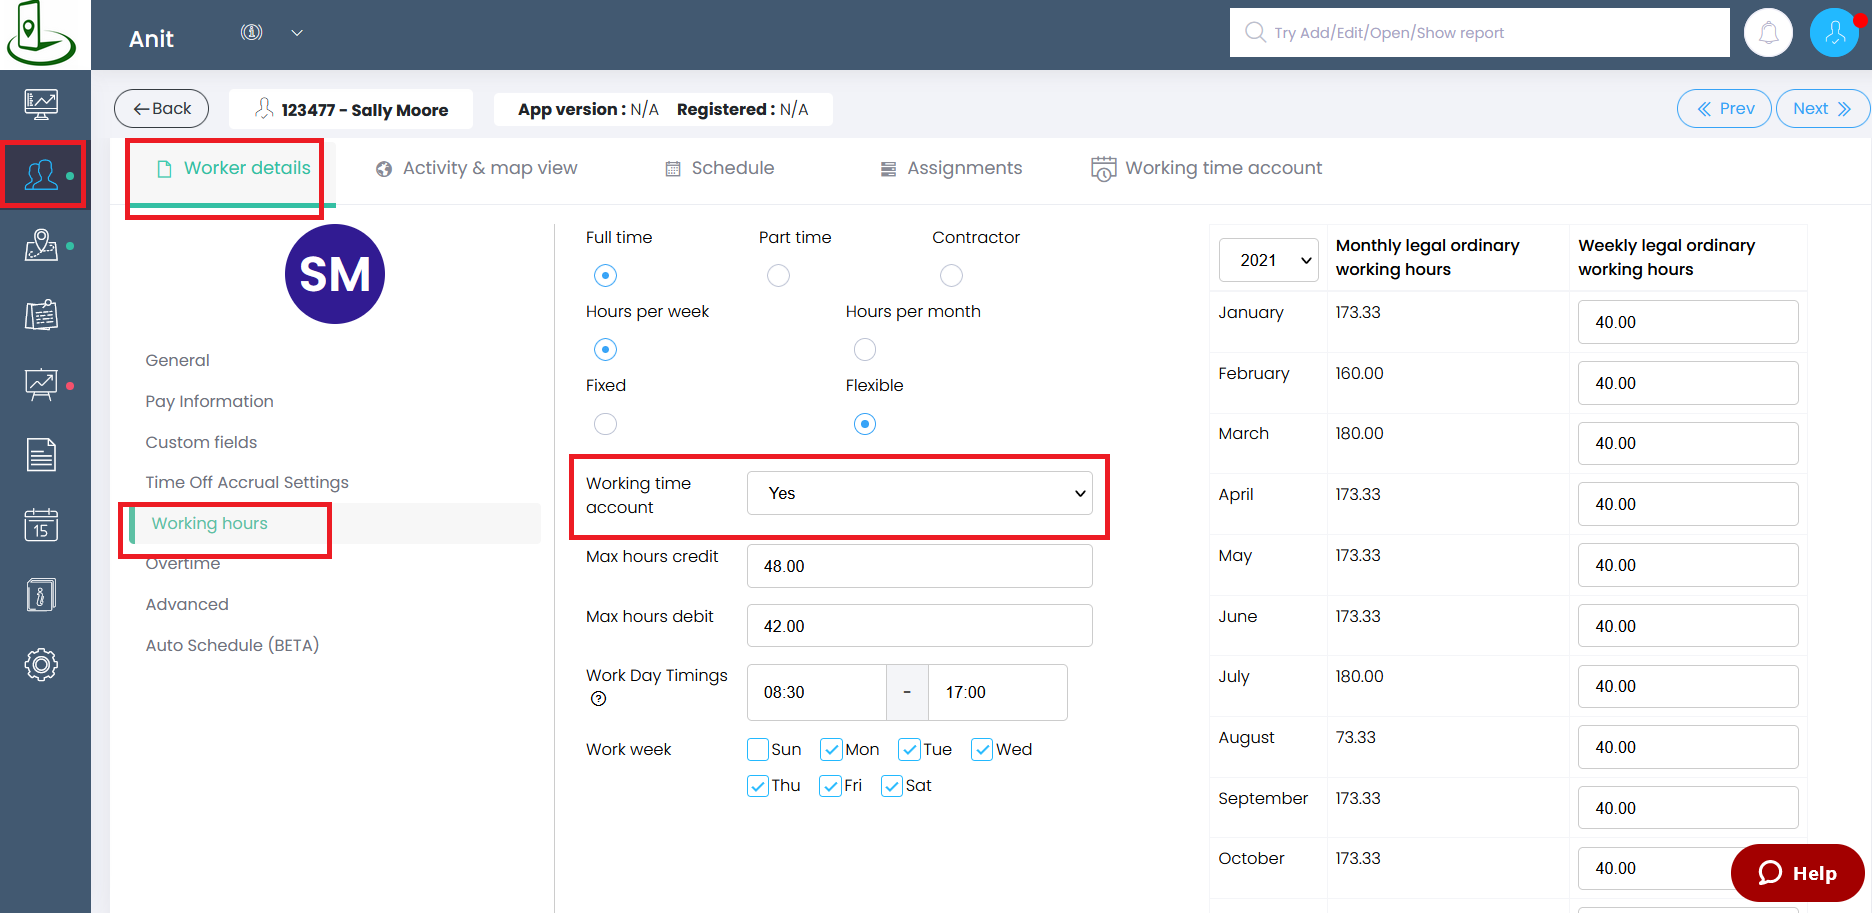Select the Hours per month option
The image size is (1872, 913).
click(x=865, y=349)
